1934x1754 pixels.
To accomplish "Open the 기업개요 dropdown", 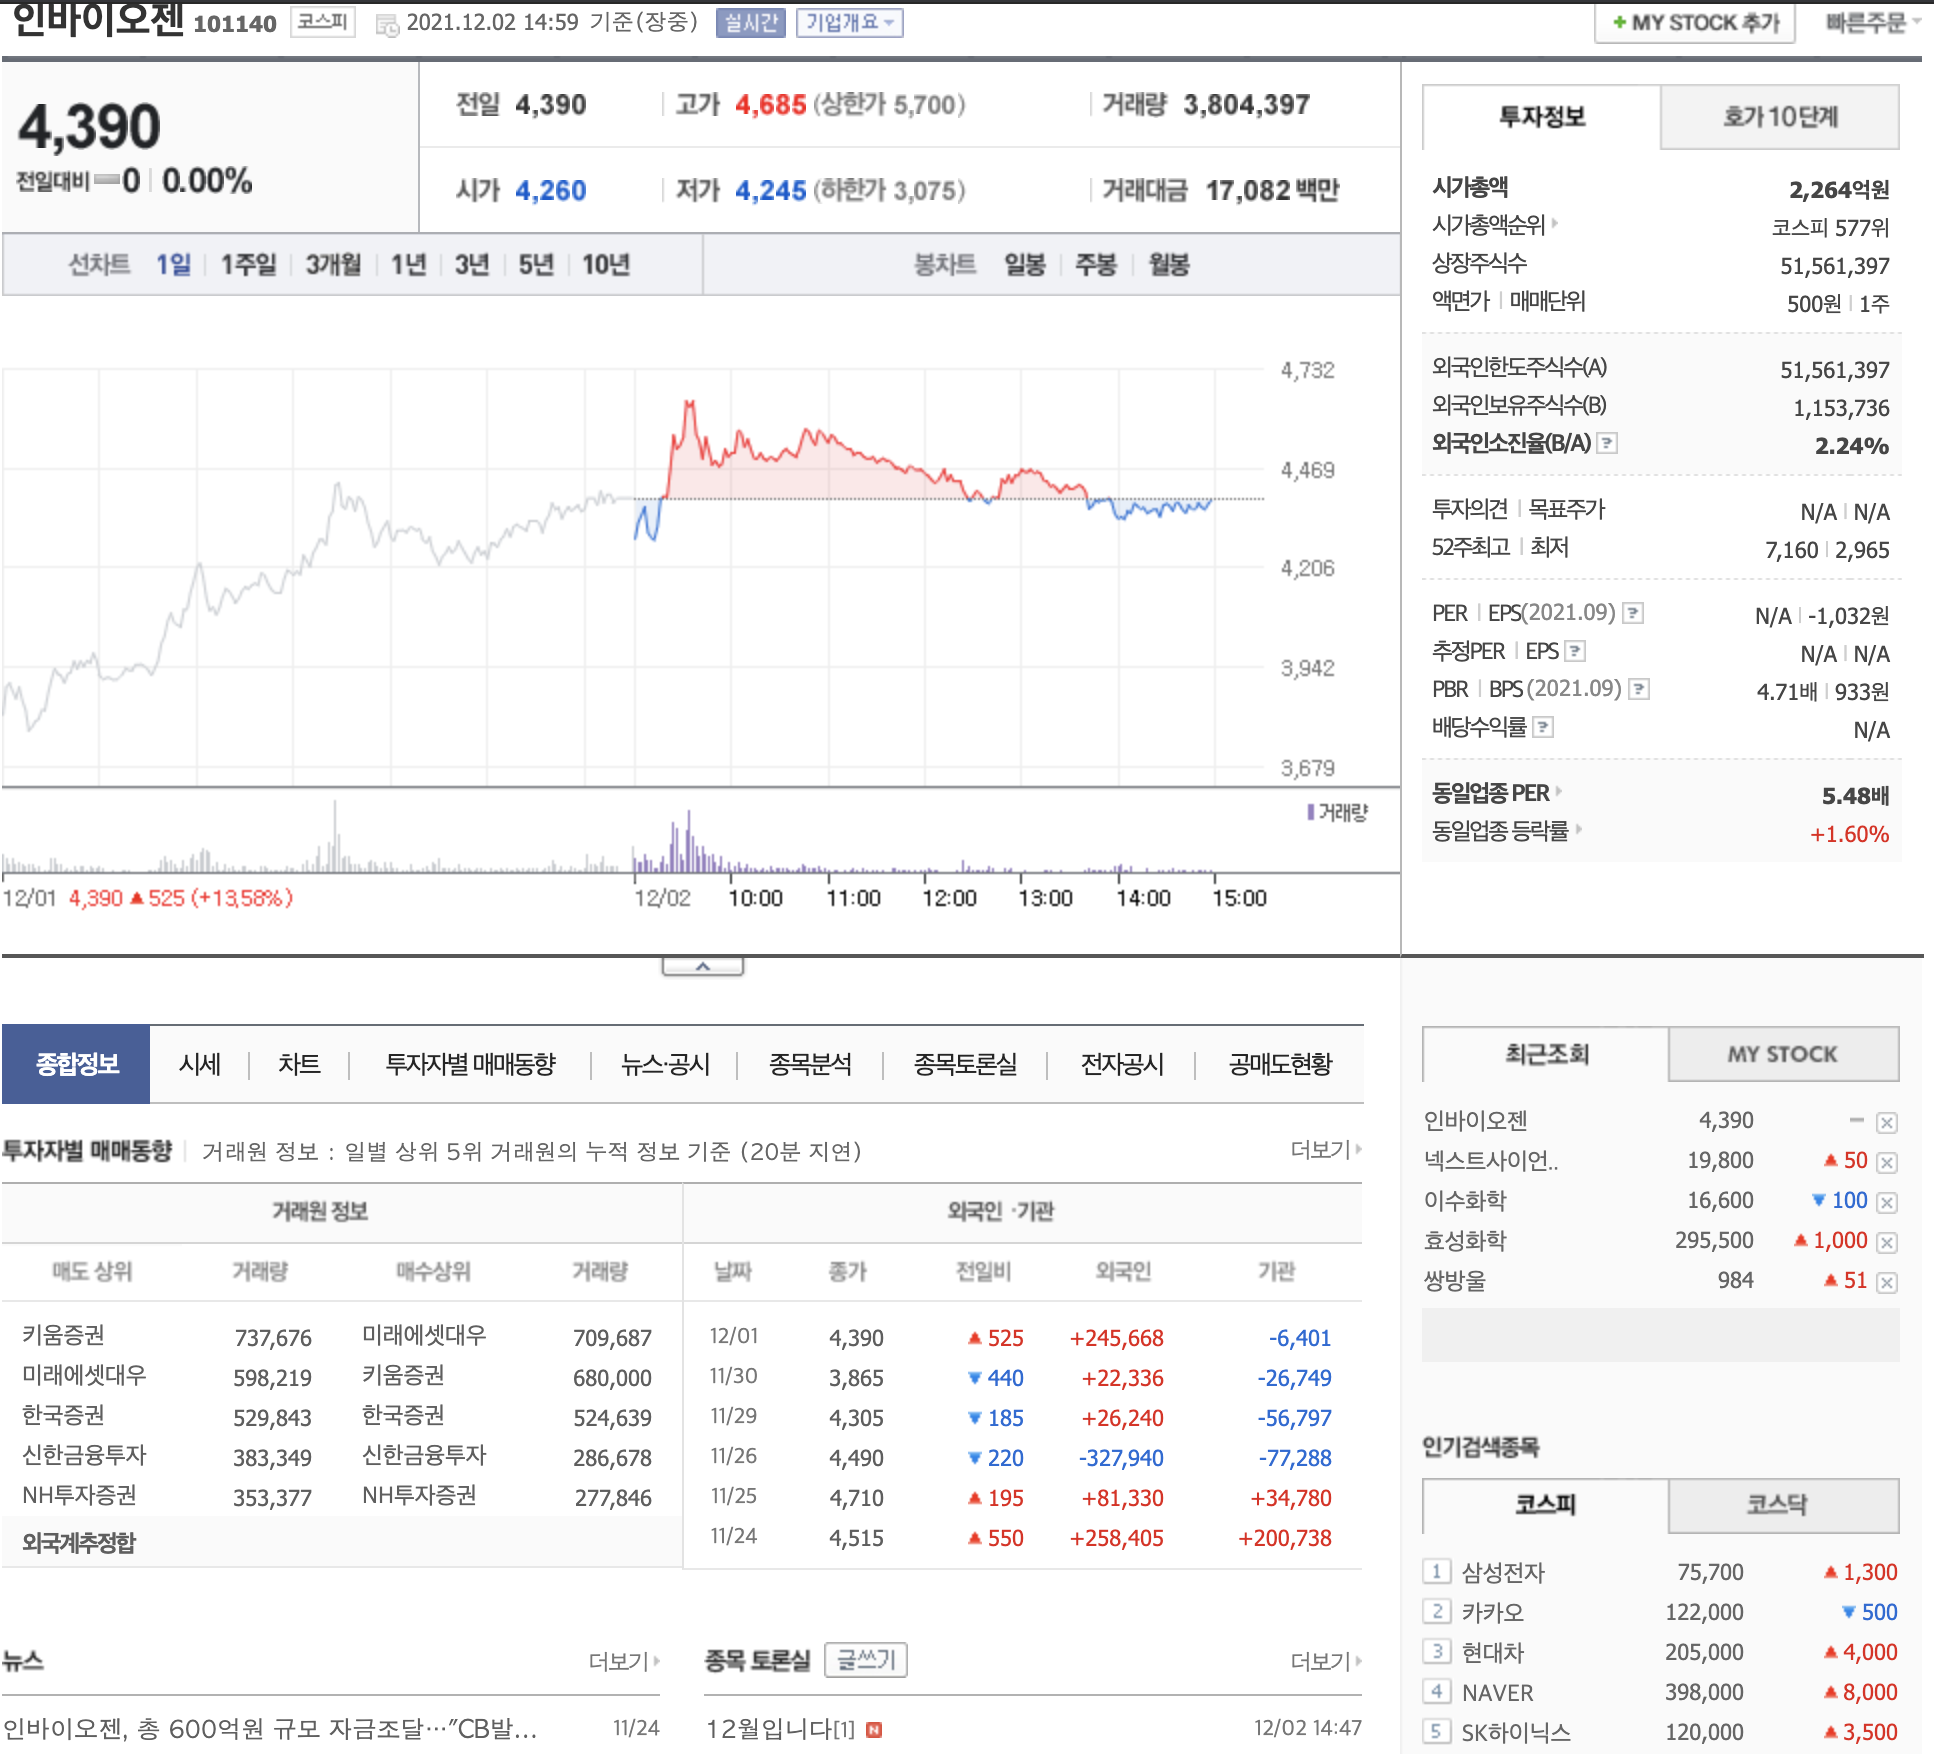I will pyautogui.click(x=849, y=23).
